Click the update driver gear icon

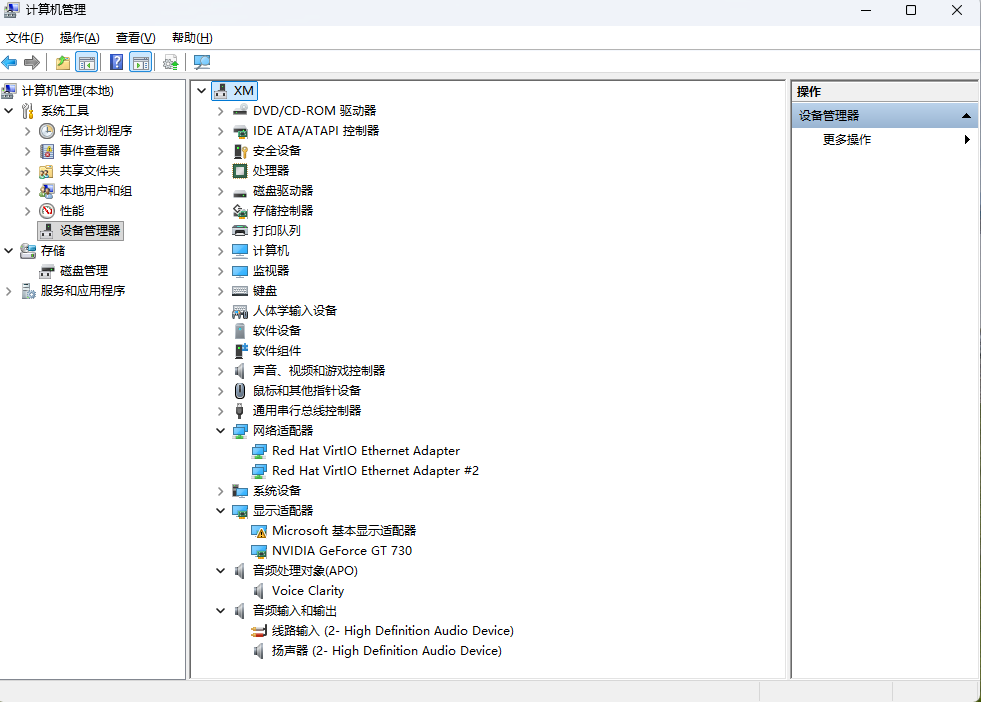[167, 62]
